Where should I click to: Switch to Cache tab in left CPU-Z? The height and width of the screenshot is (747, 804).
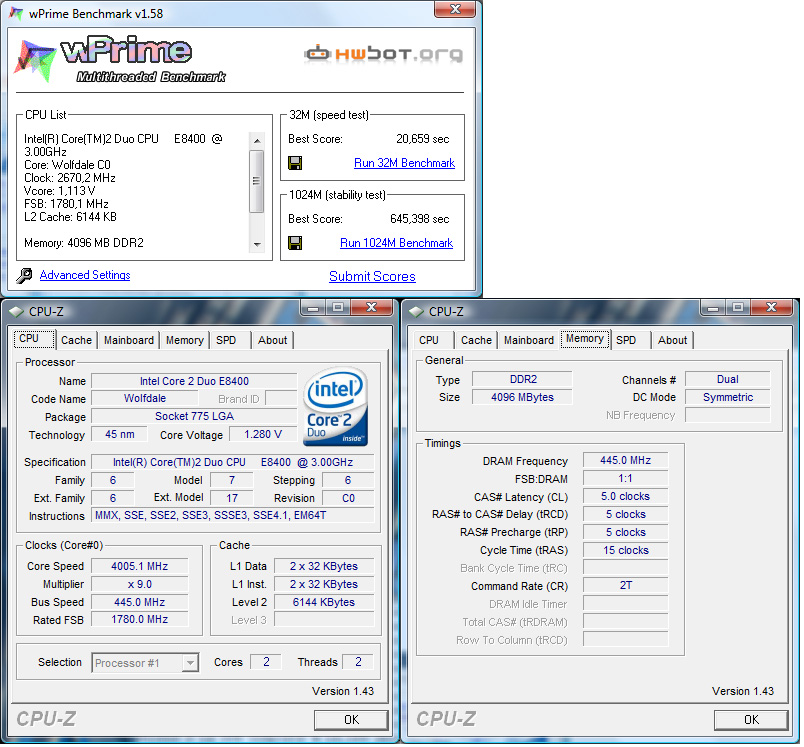76,340
